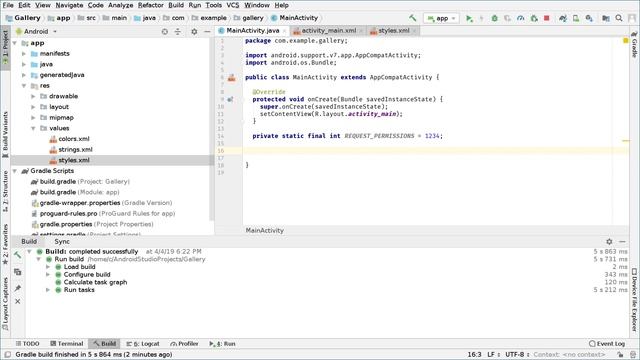The height and width of the screenshot is (360, 640).
Task: Click line position 16:3 in status bar
Action: (x=474, y=355)
